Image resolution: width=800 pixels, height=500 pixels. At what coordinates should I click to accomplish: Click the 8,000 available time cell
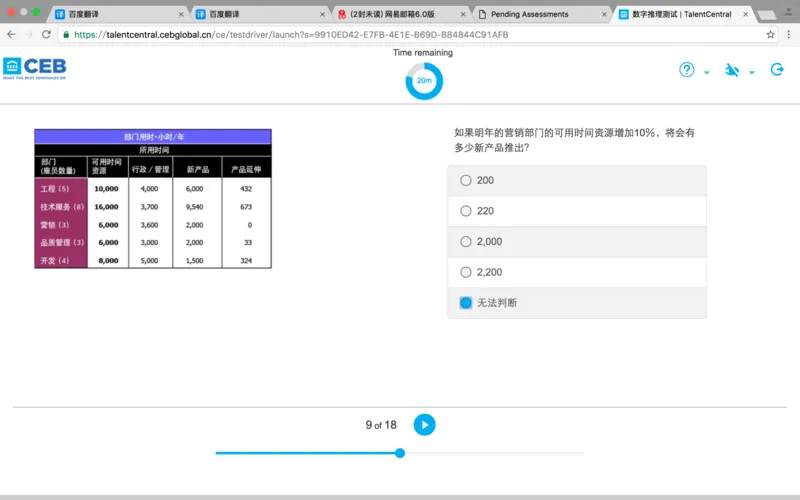(108, 261)
